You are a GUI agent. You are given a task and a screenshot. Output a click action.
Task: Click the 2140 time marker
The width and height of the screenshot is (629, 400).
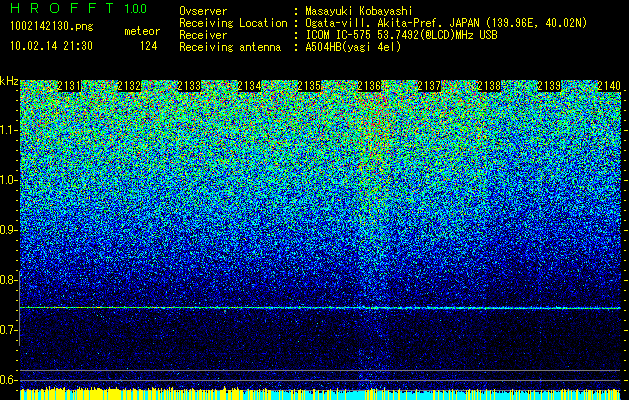(x=609, y=86)
